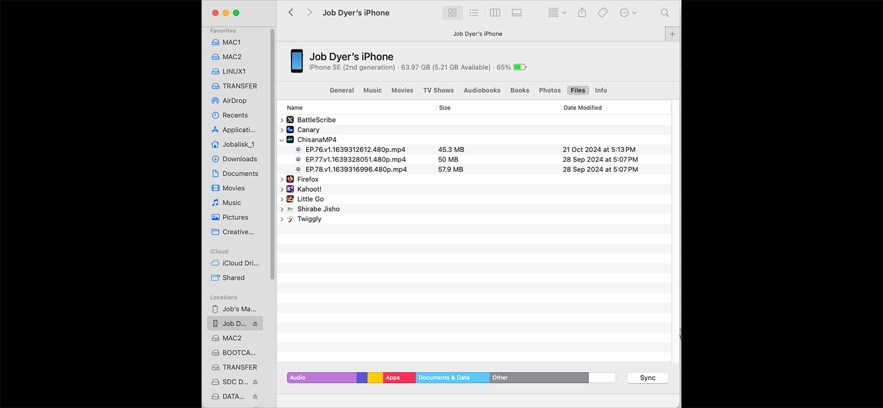
Task: Open the Movies tab
Action: pyautogui.click(x=402, y=90)
